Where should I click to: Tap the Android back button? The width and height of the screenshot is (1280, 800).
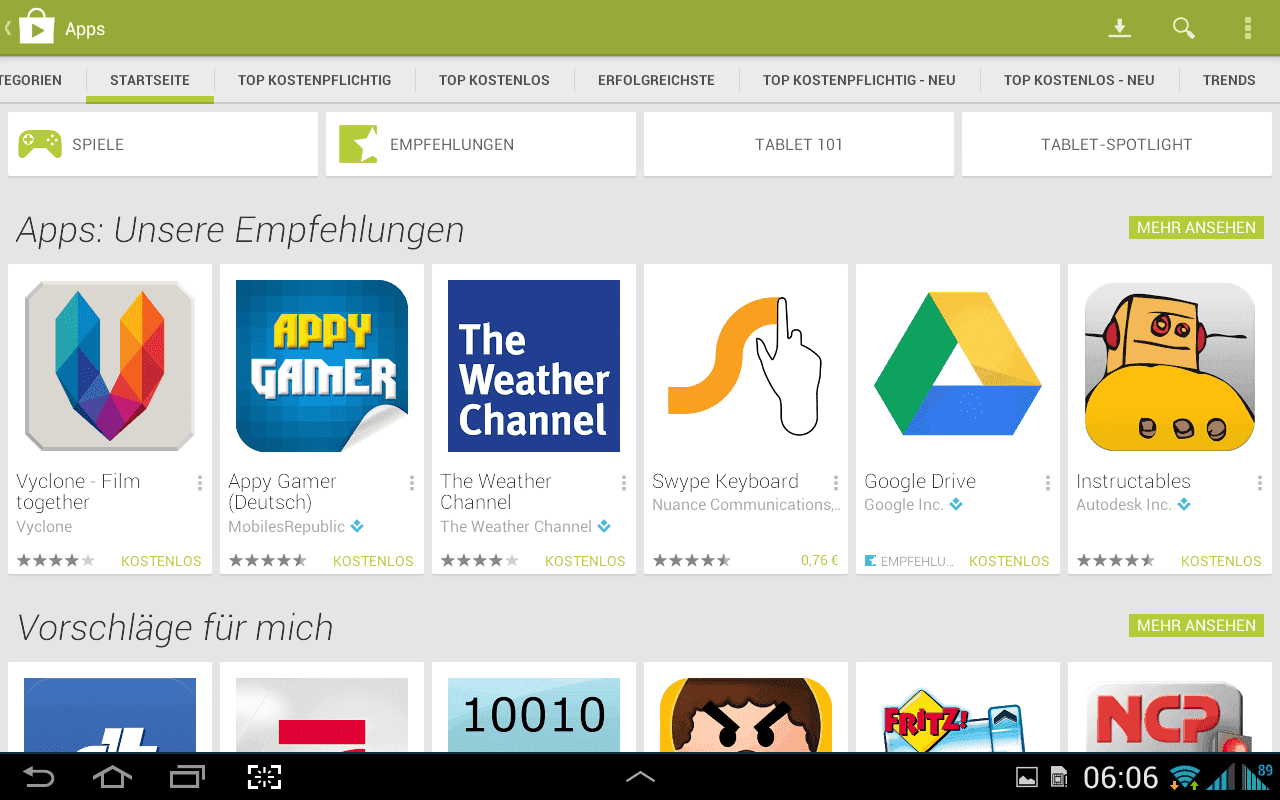tap(38, 777)
